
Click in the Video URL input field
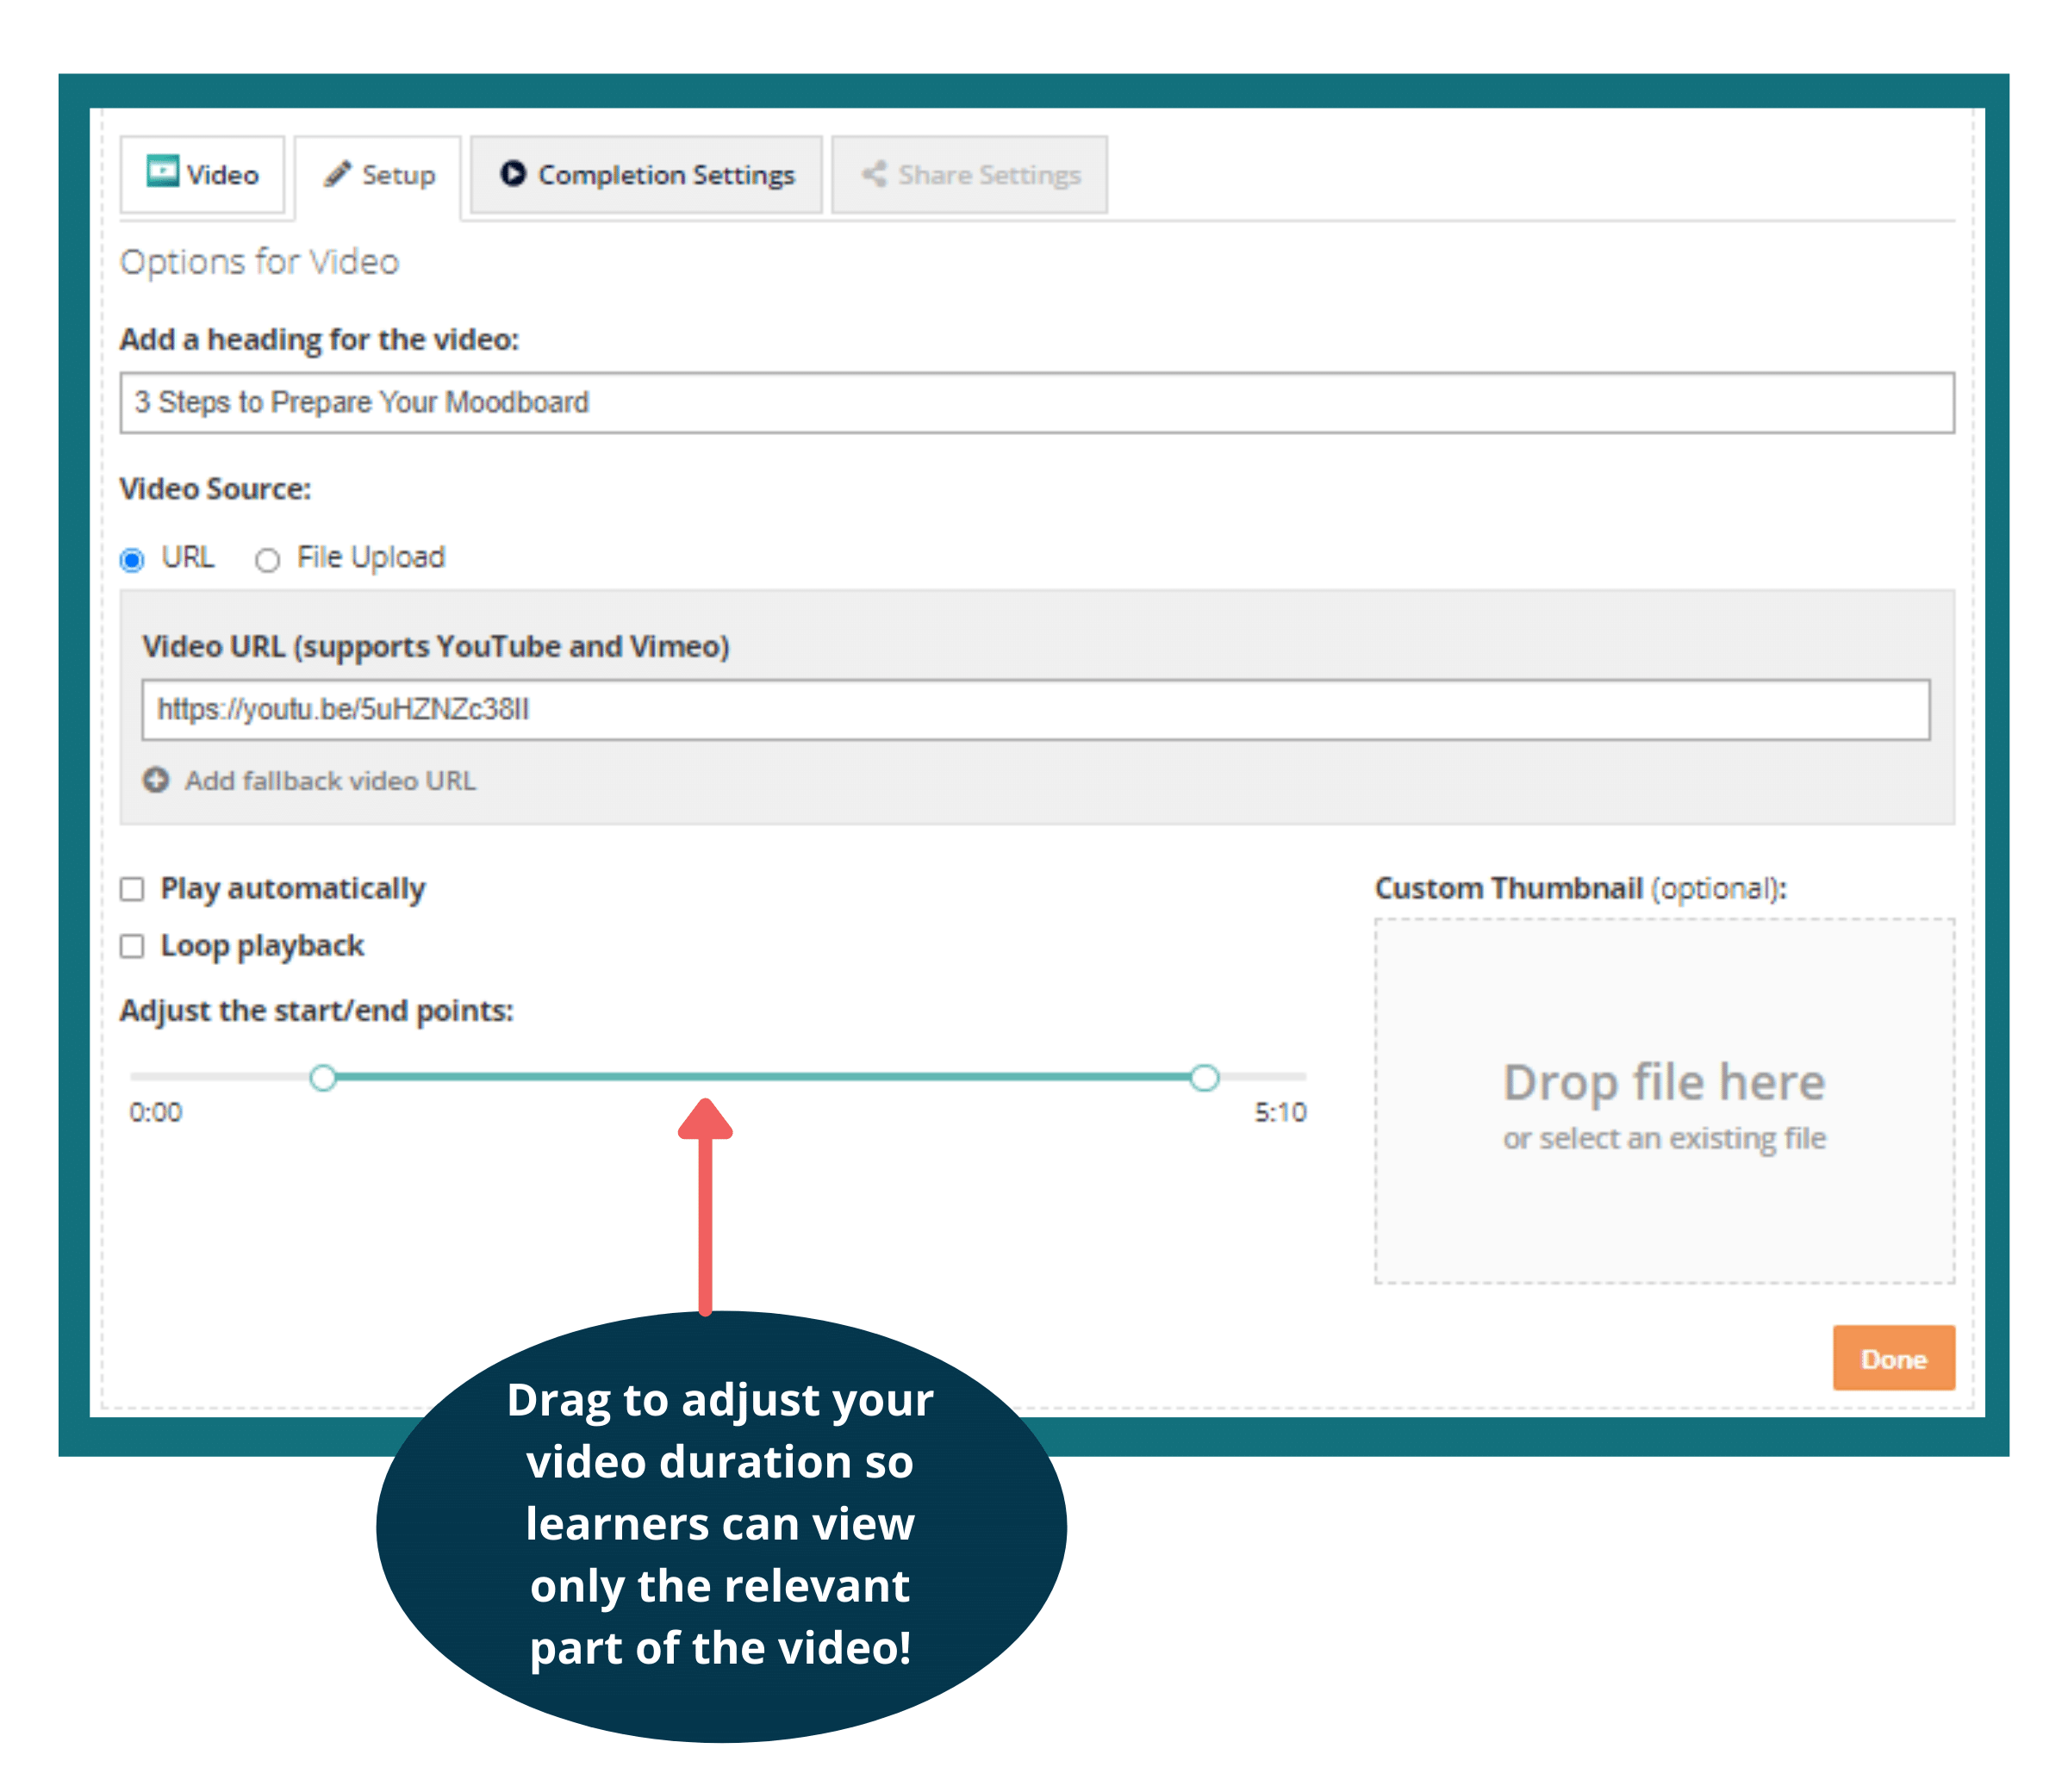(x=1035, y=710)
